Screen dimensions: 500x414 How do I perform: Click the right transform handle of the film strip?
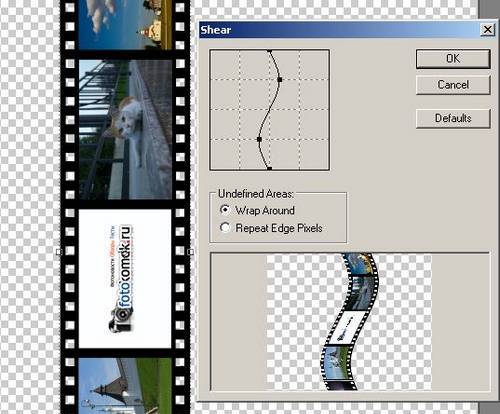pyautogui.click(x=191, y=252)
